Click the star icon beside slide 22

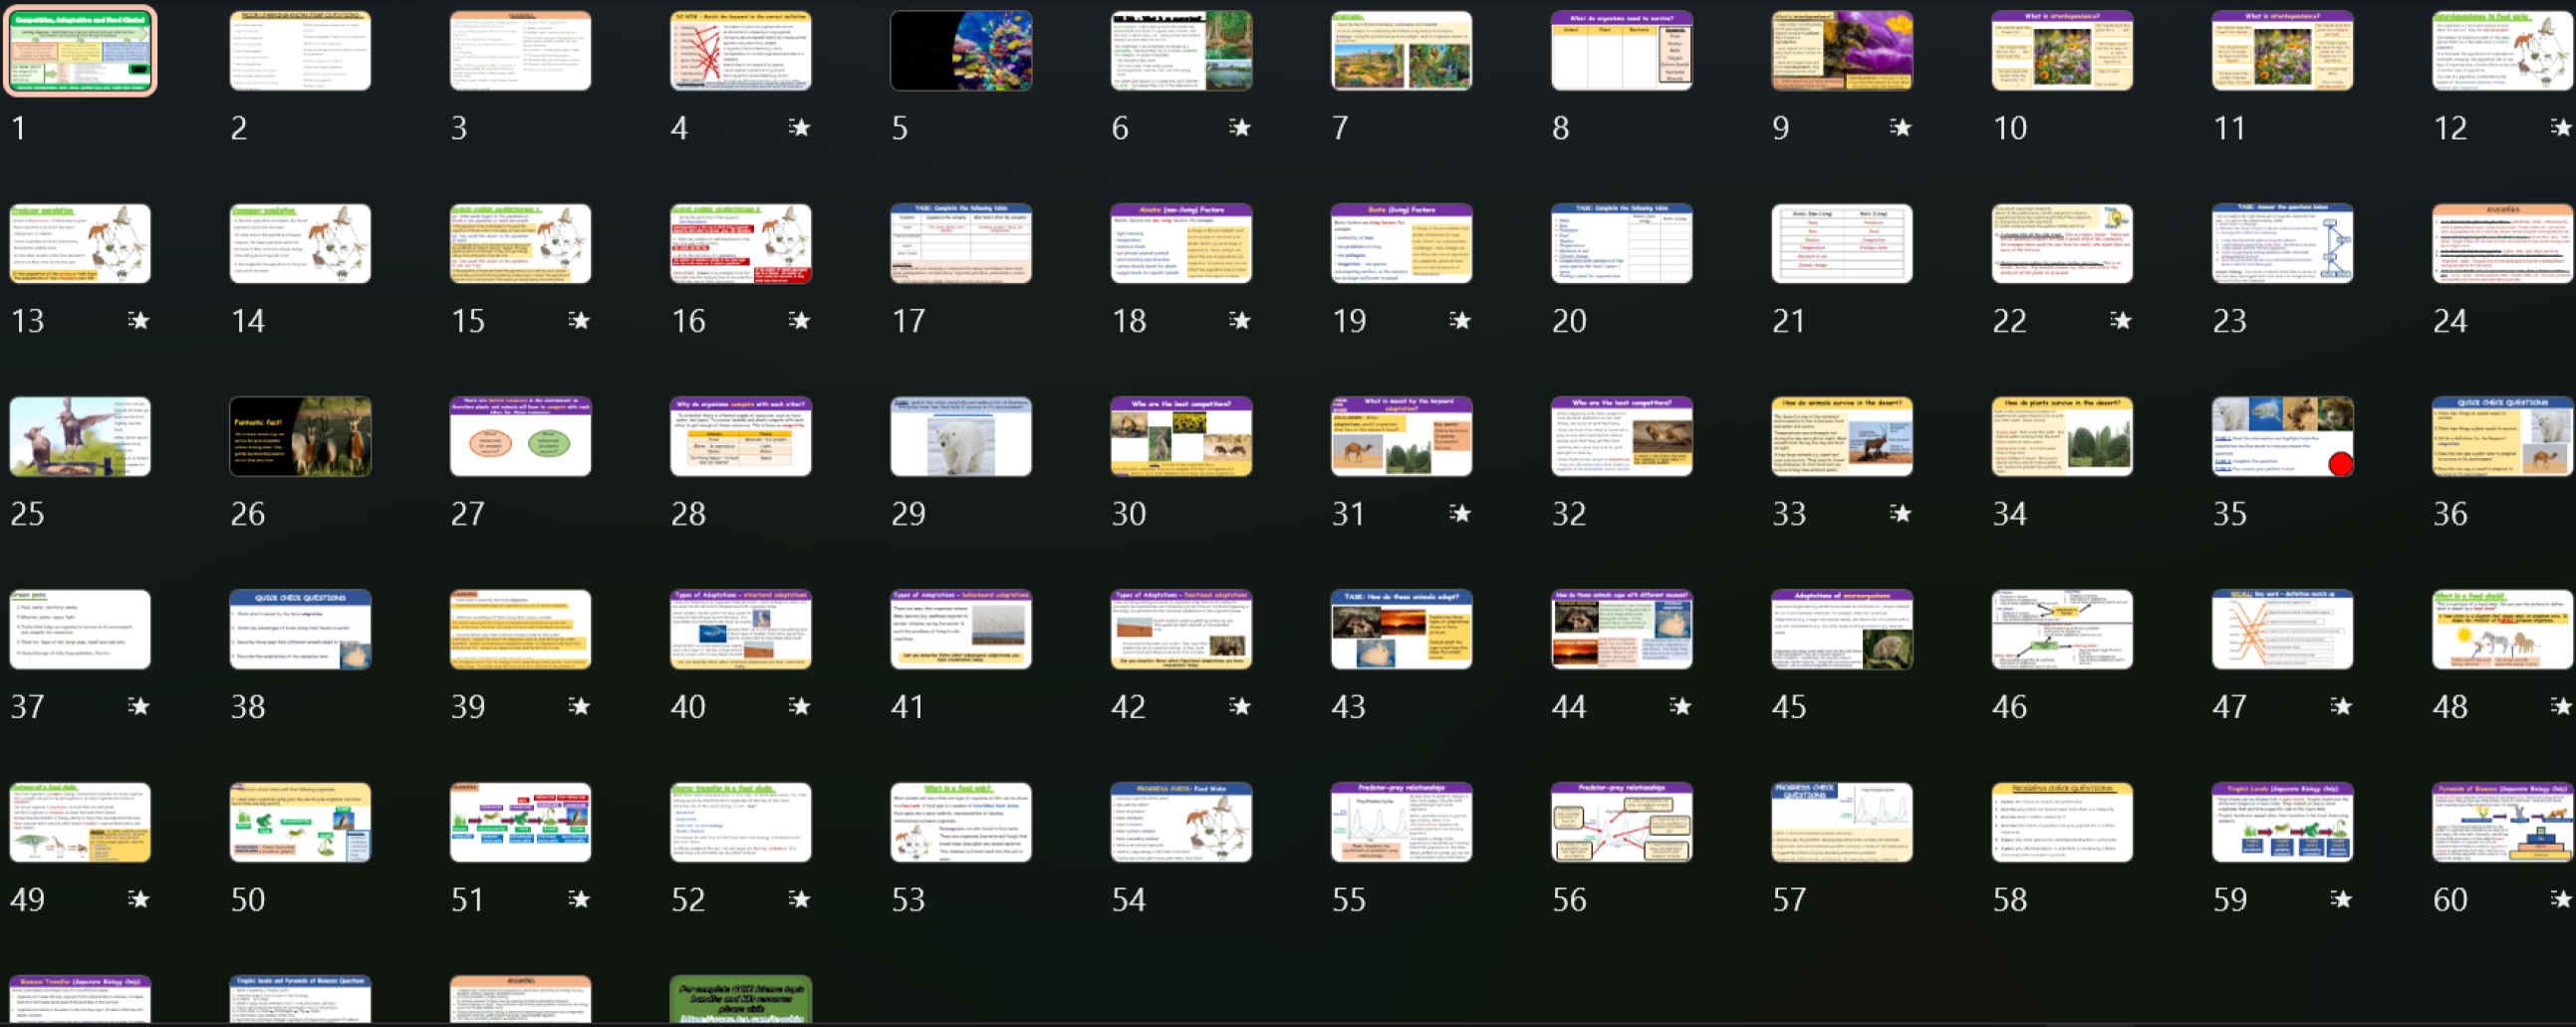click(2120, 320)
